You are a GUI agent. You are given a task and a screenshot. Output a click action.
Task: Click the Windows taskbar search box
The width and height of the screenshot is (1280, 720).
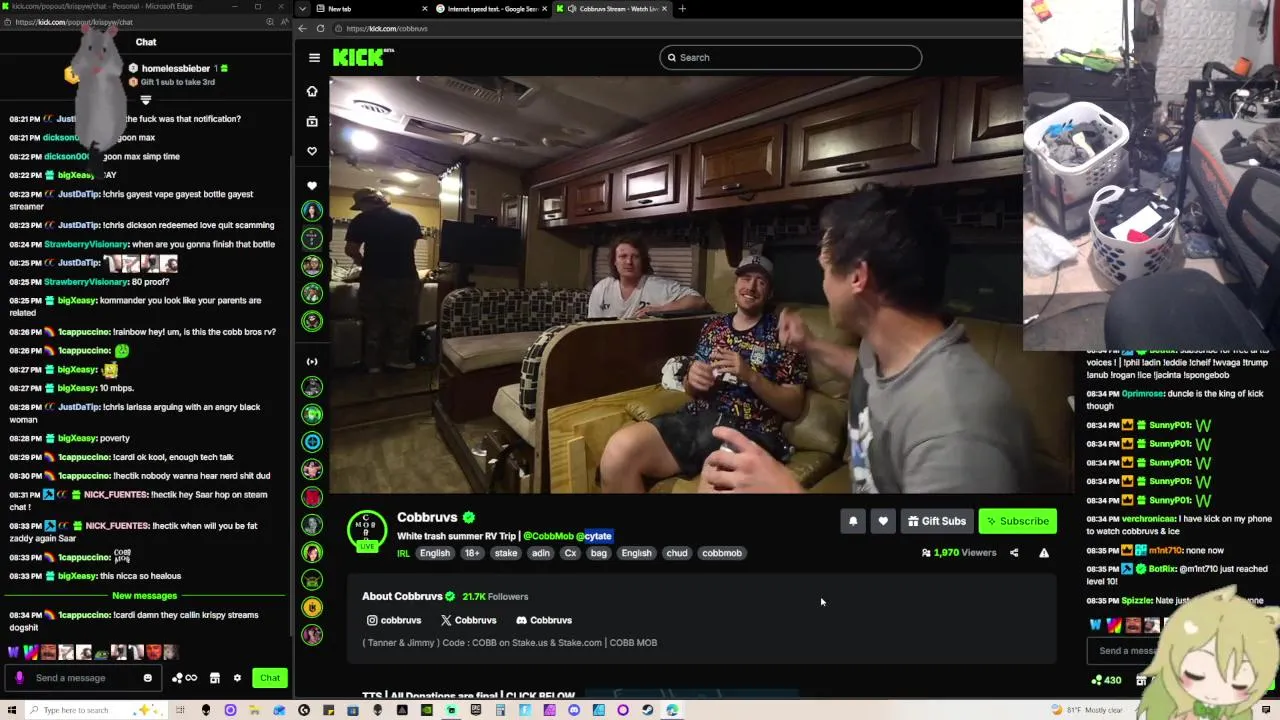[x=95, y=710]
